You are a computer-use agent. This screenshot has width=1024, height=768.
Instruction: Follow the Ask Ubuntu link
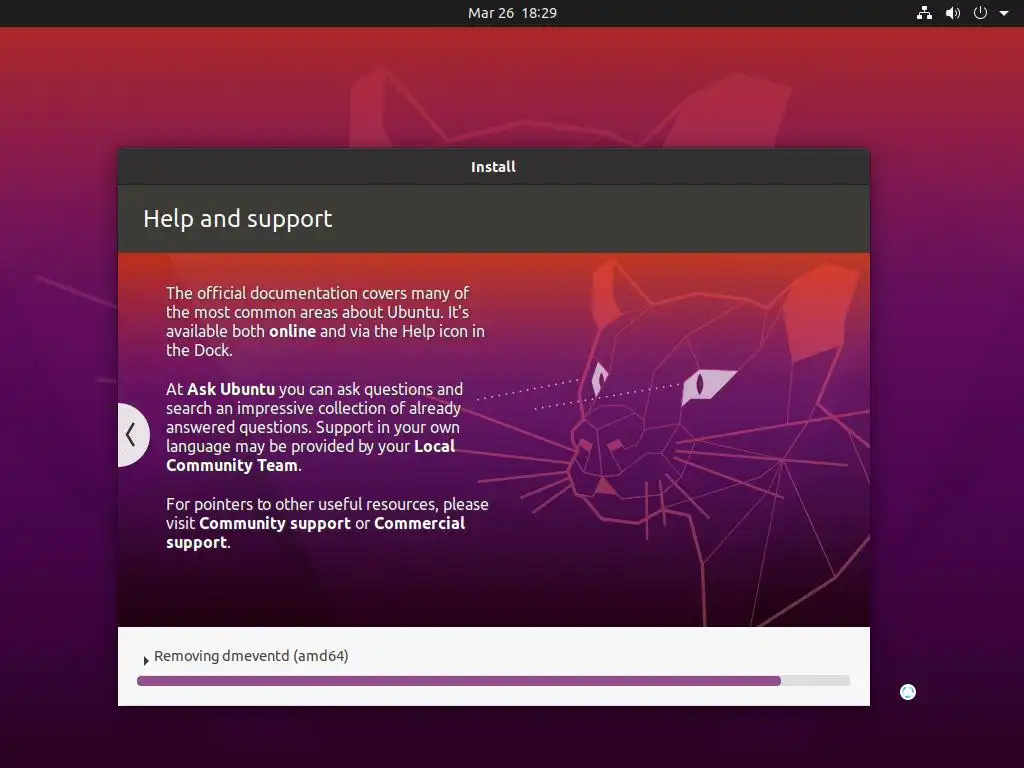tap(231, 389)
